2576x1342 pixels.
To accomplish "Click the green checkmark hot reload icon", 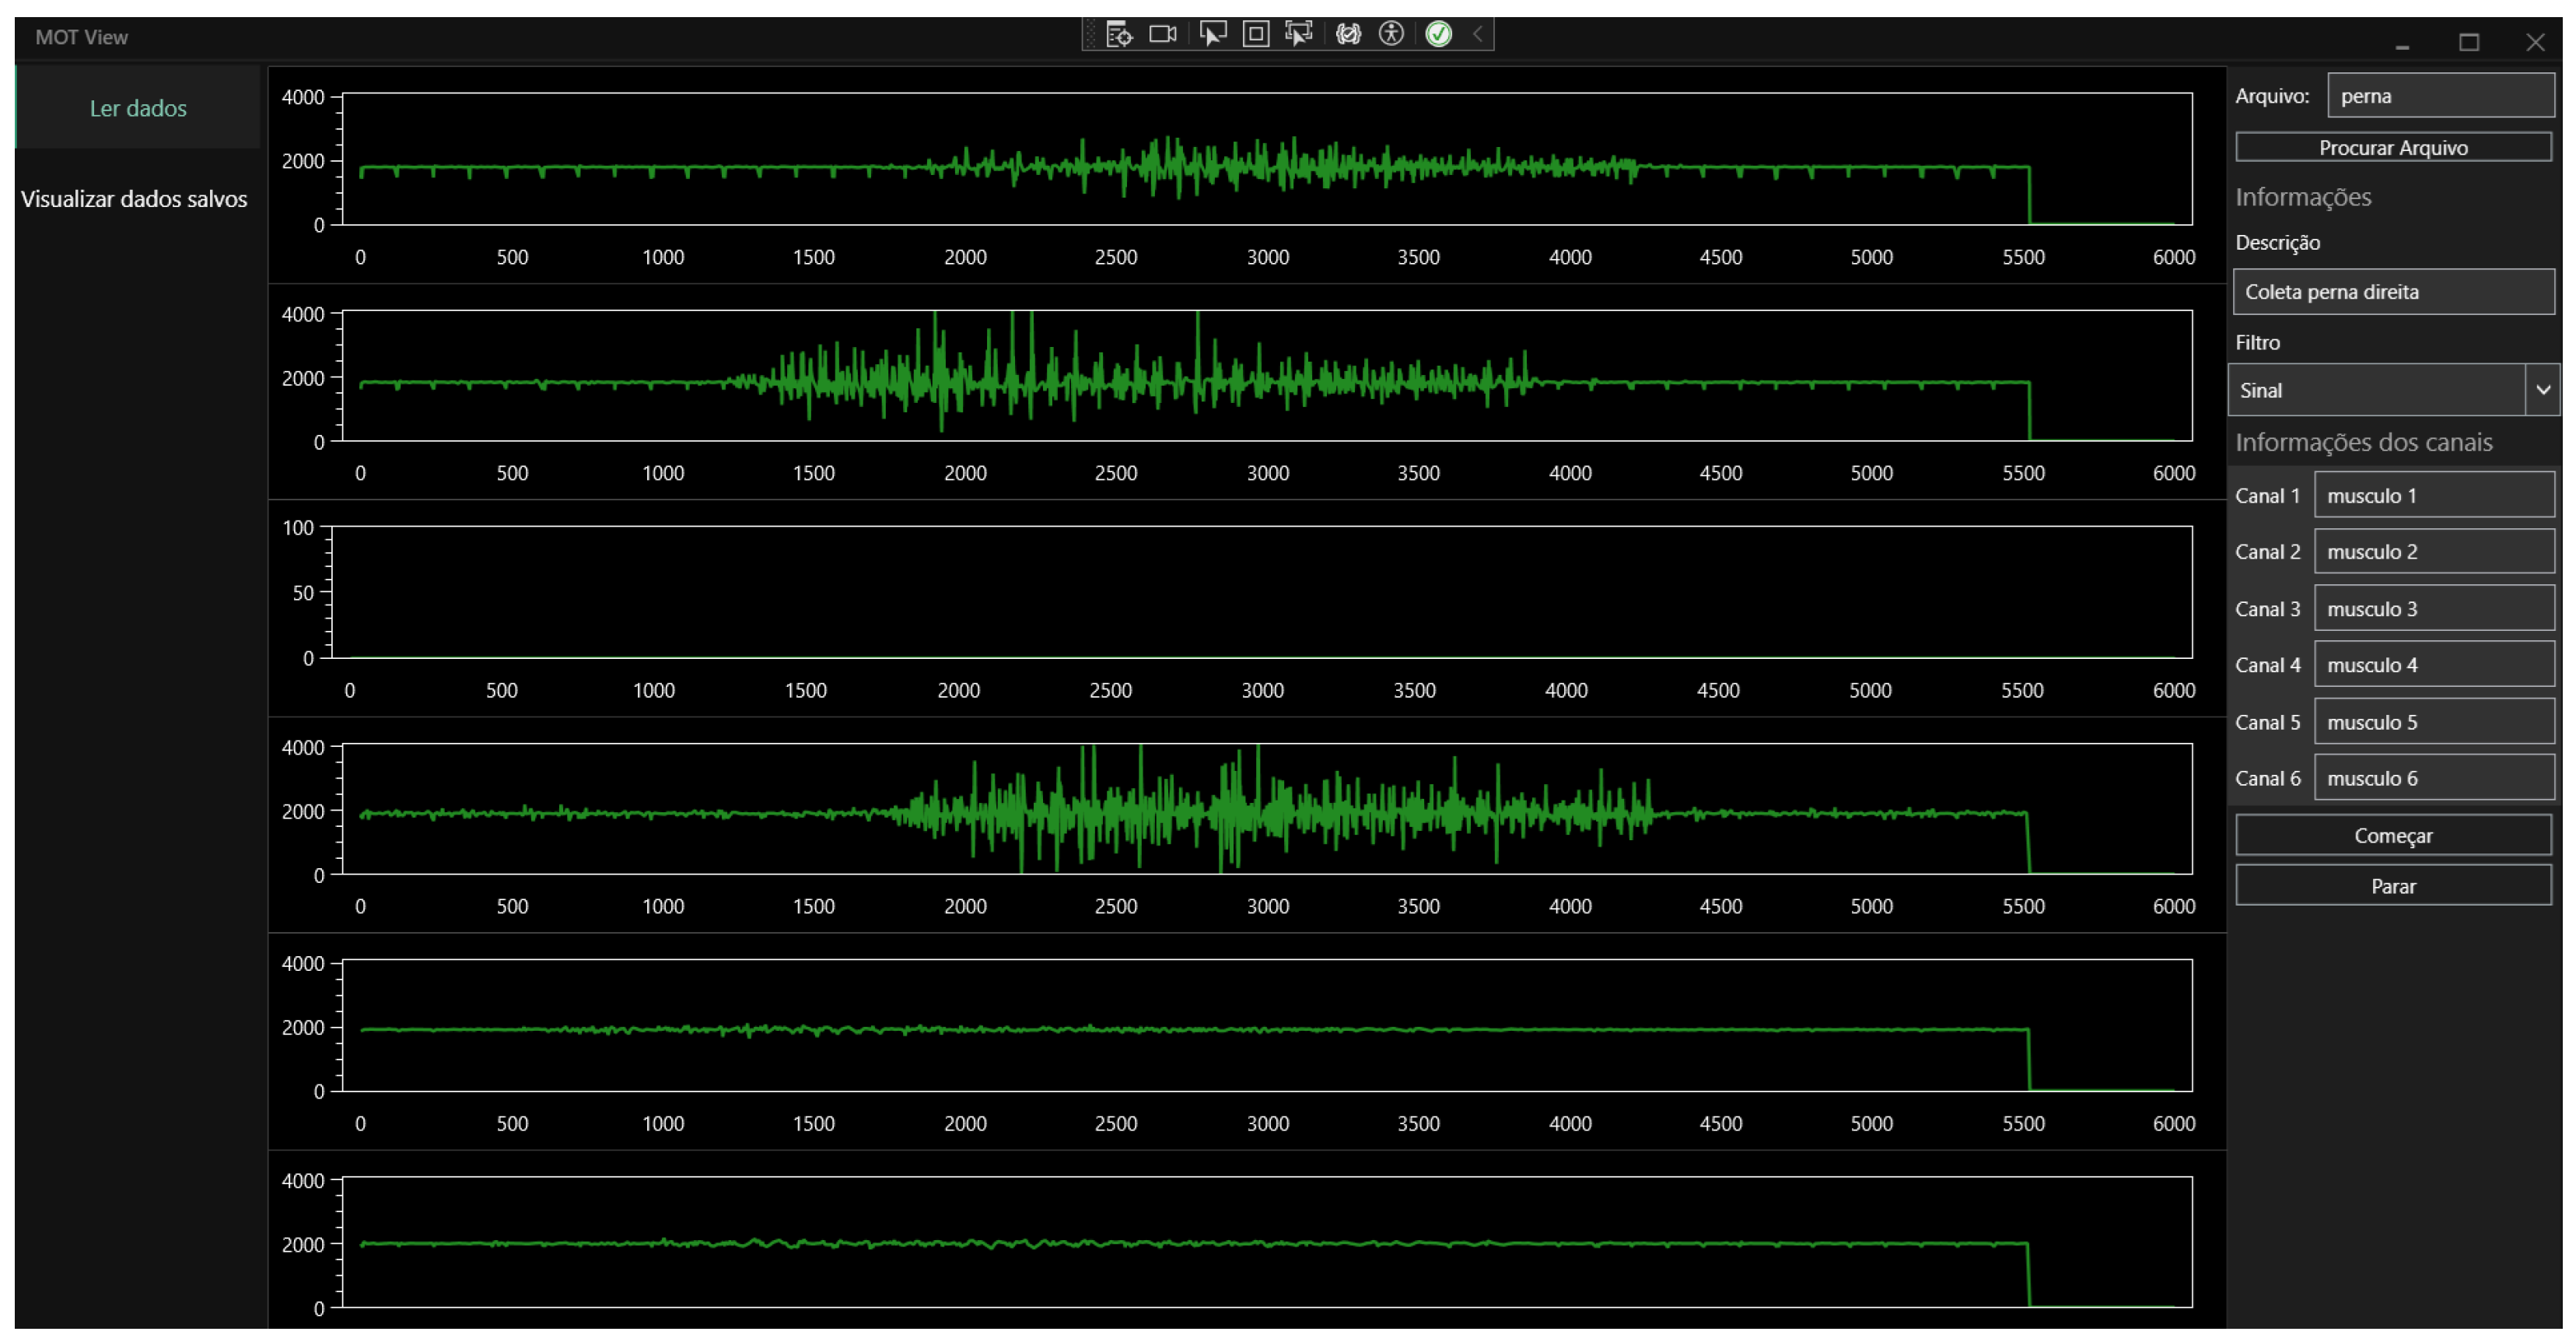I will pyautogui.click(x=1438, y=35).
